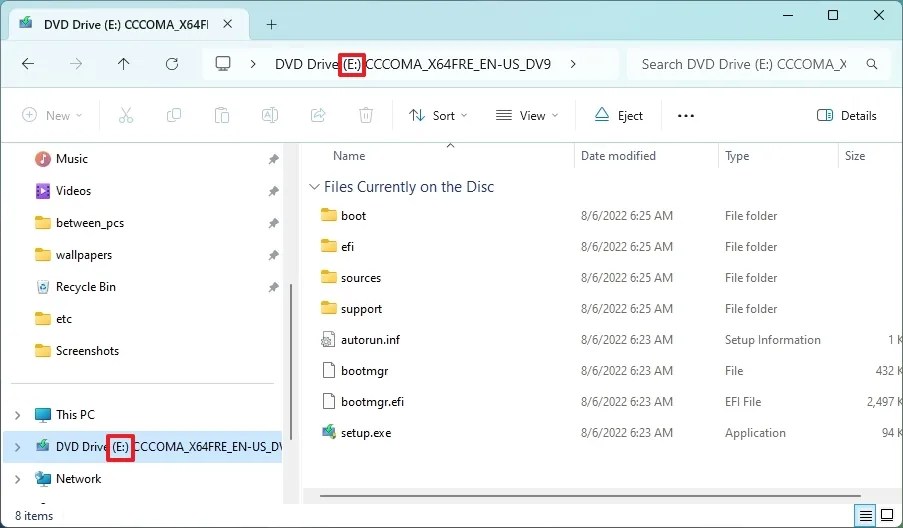Click the Share icon in toolbar

point(318,115)
